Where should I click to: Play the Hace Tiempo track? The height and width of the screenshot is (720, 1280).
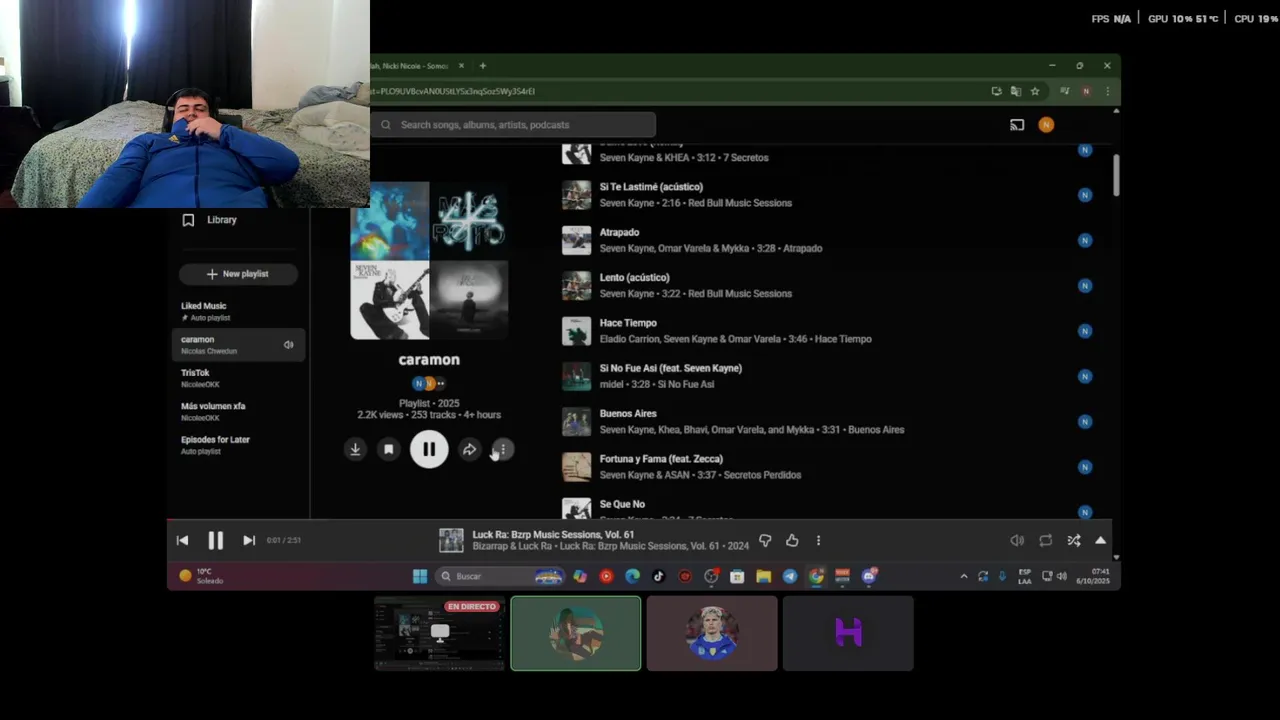coord(628,323)
